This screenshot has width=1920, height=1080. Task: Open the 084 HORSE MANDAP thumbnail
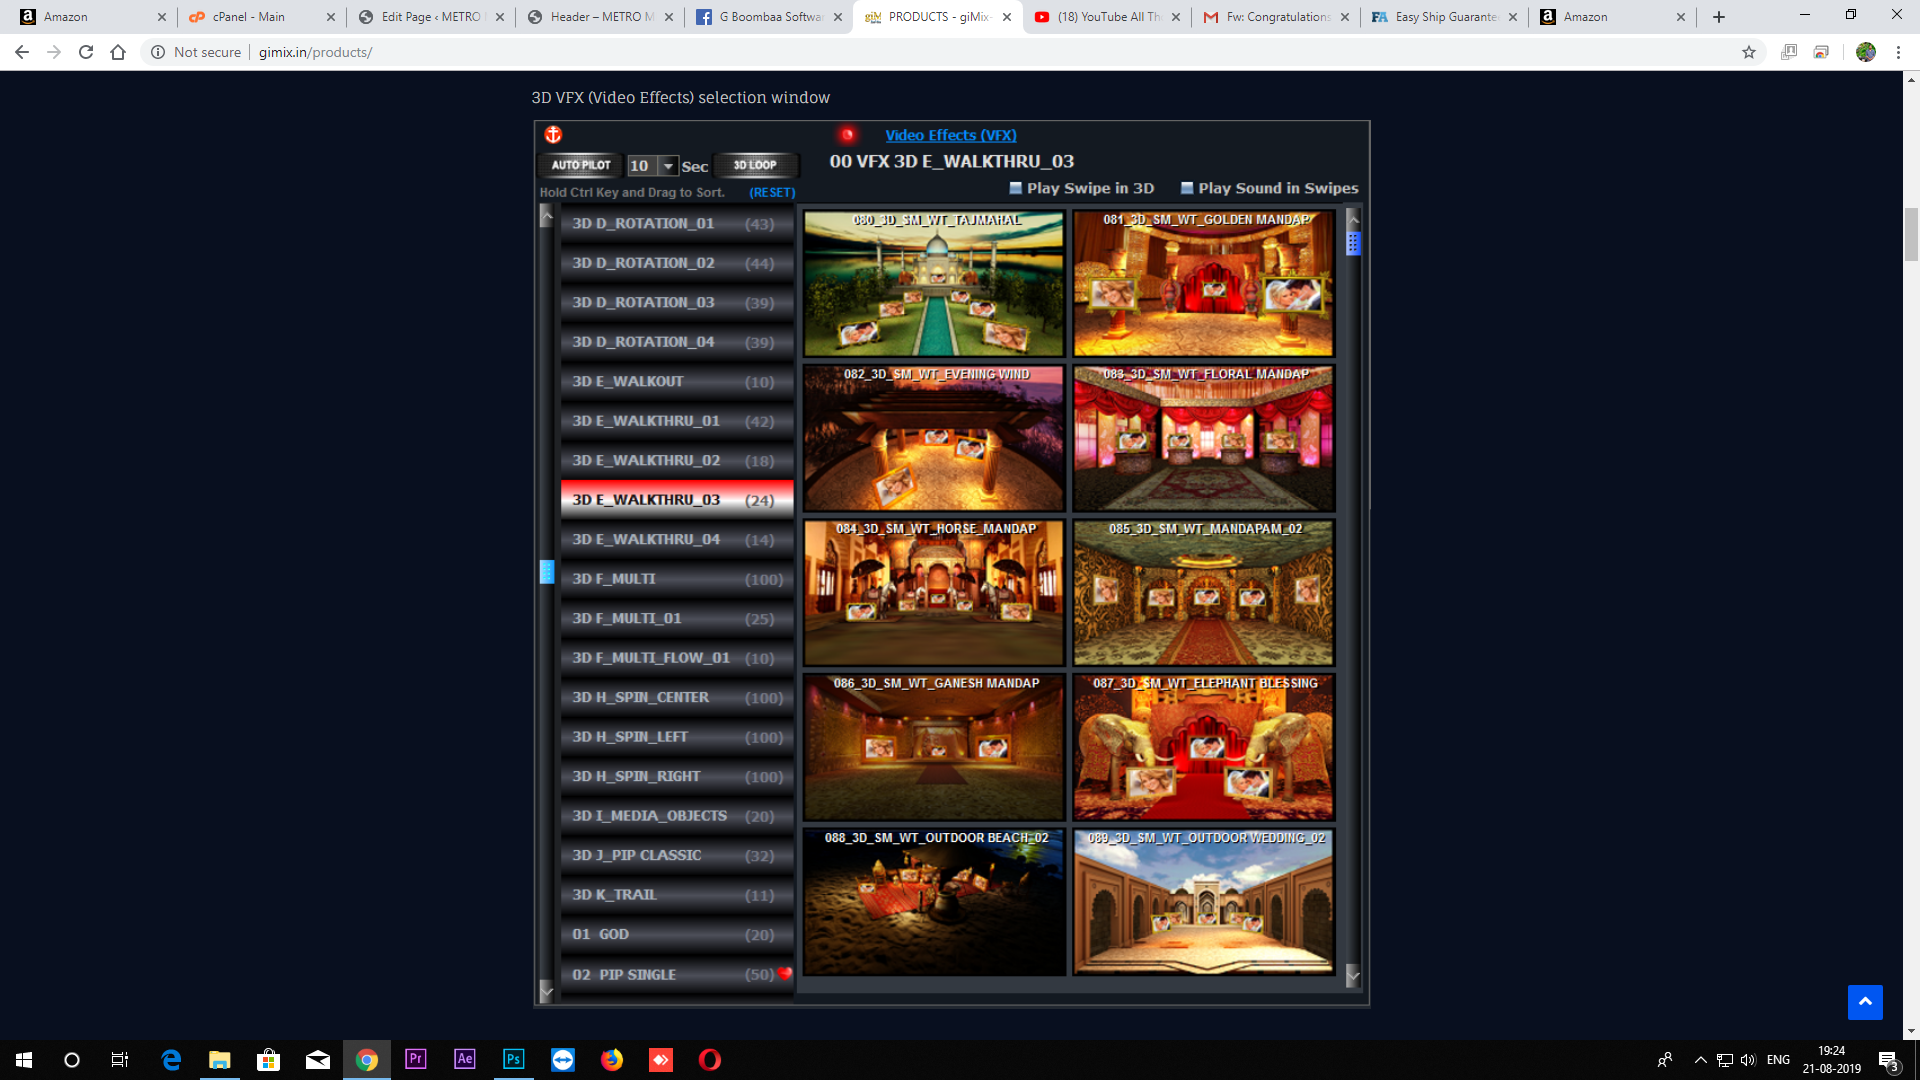pos(933,592)
